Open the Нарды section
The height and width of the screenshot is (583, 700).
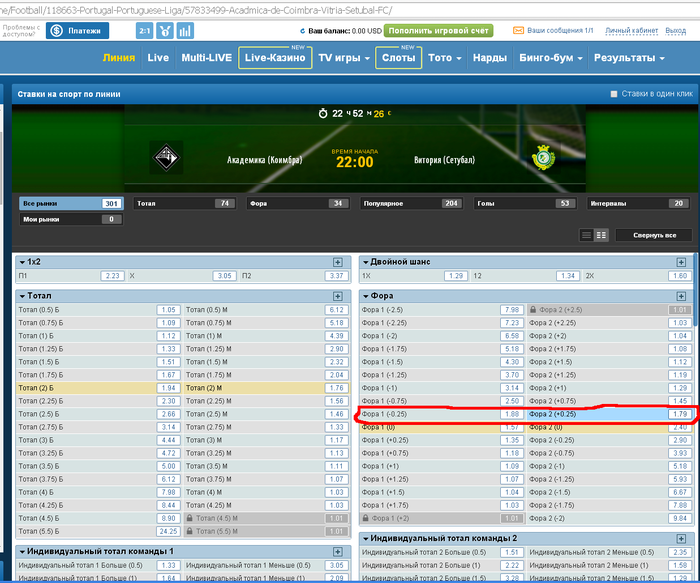[490, 58]
